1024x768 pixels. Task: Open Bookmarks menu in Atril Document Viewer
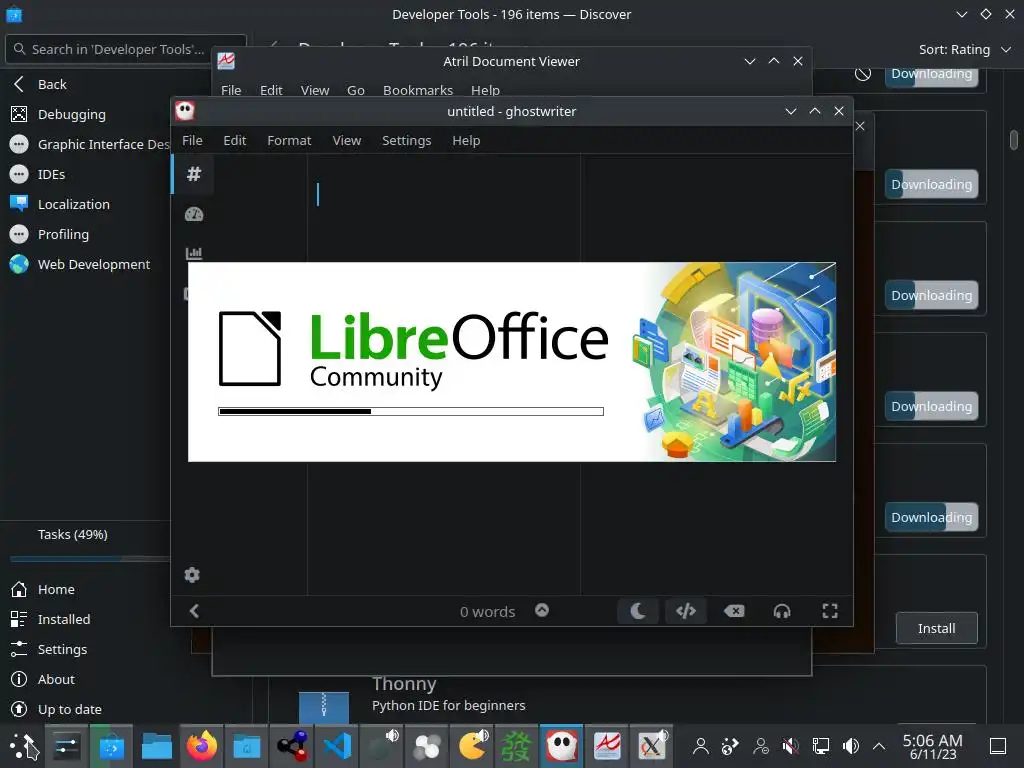click(x=418, y=90)
